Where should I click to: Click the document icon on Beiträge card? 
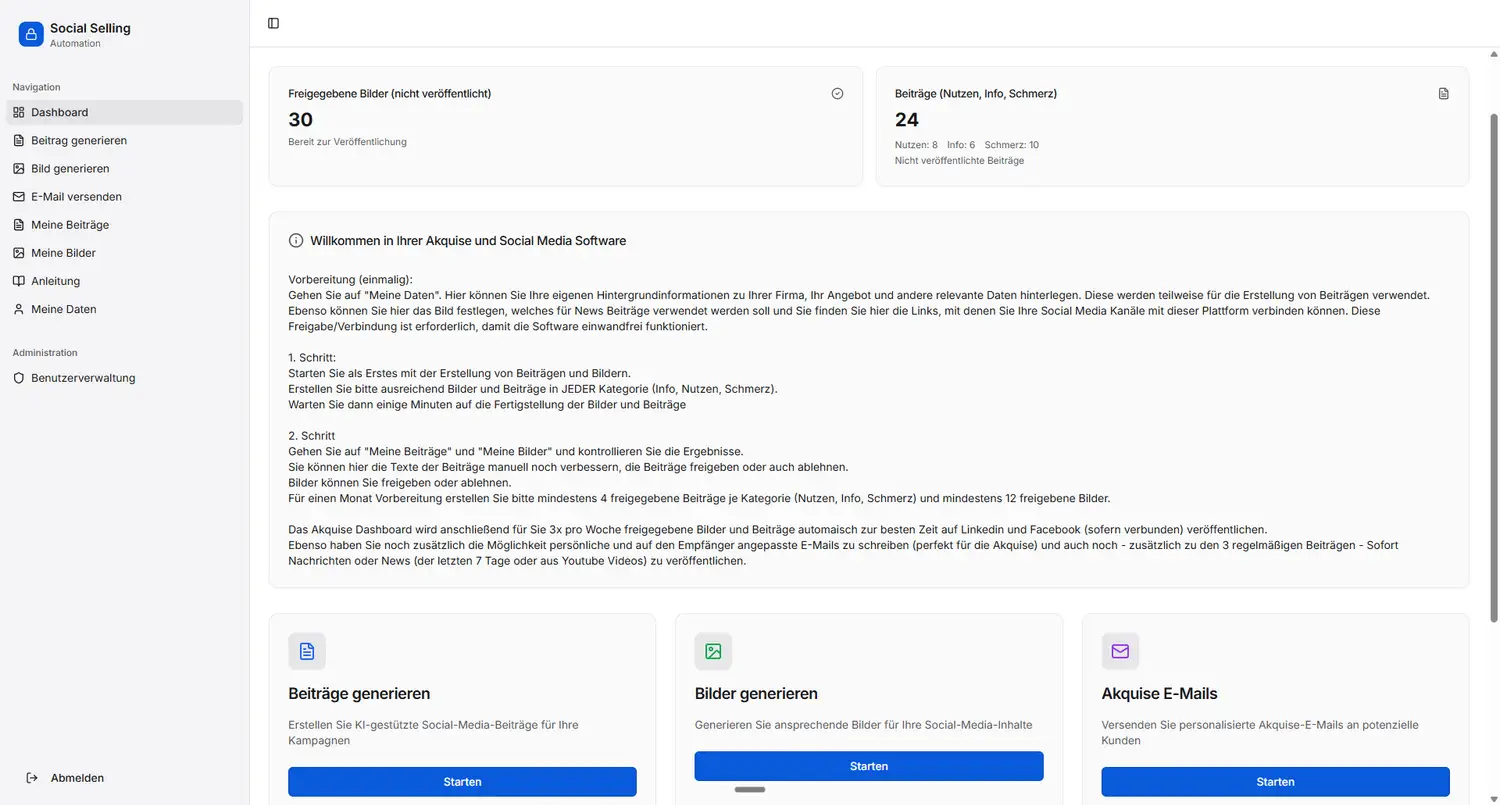pyautogui.click(x=1443, y=93)
